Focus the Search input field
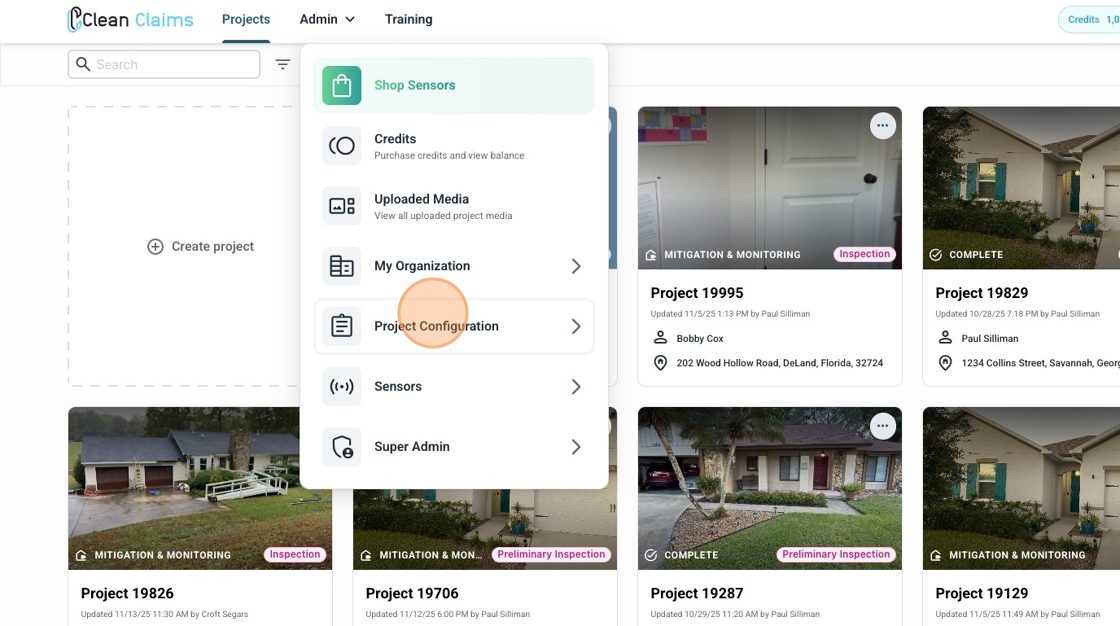The image size is (1120, 626). point(164,64)
